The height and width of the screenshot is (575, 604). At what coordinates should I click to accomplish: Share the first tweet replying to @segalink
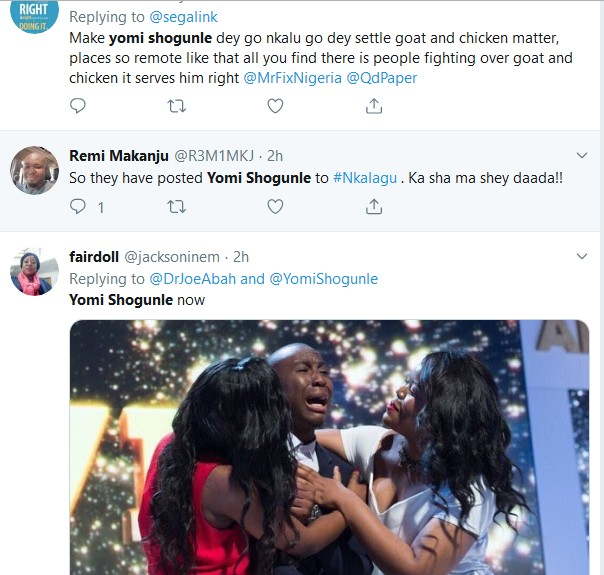pyautogui.click(x=374, y=105)
